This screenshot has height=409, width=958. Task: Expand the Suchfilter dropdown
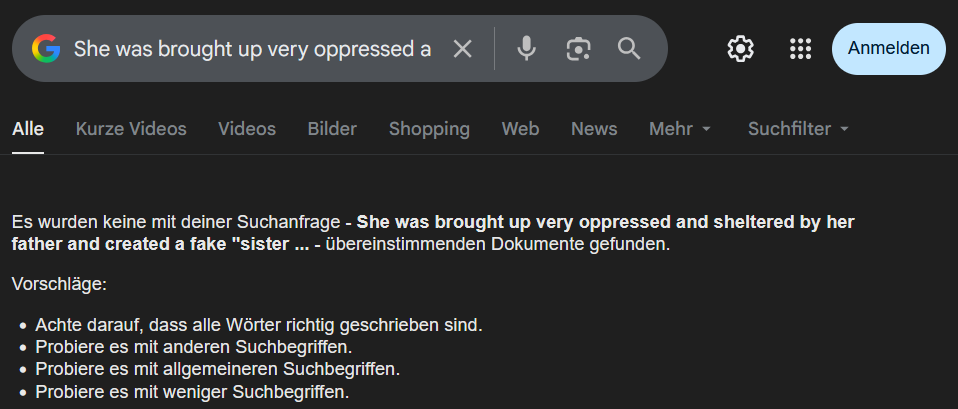click(799, 129)
